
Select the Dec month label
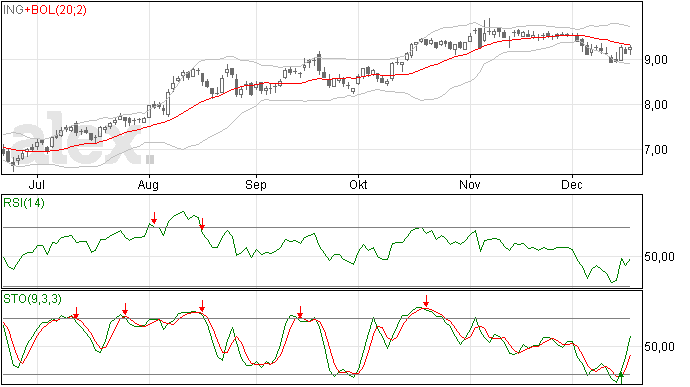click(x=572, y=184)
